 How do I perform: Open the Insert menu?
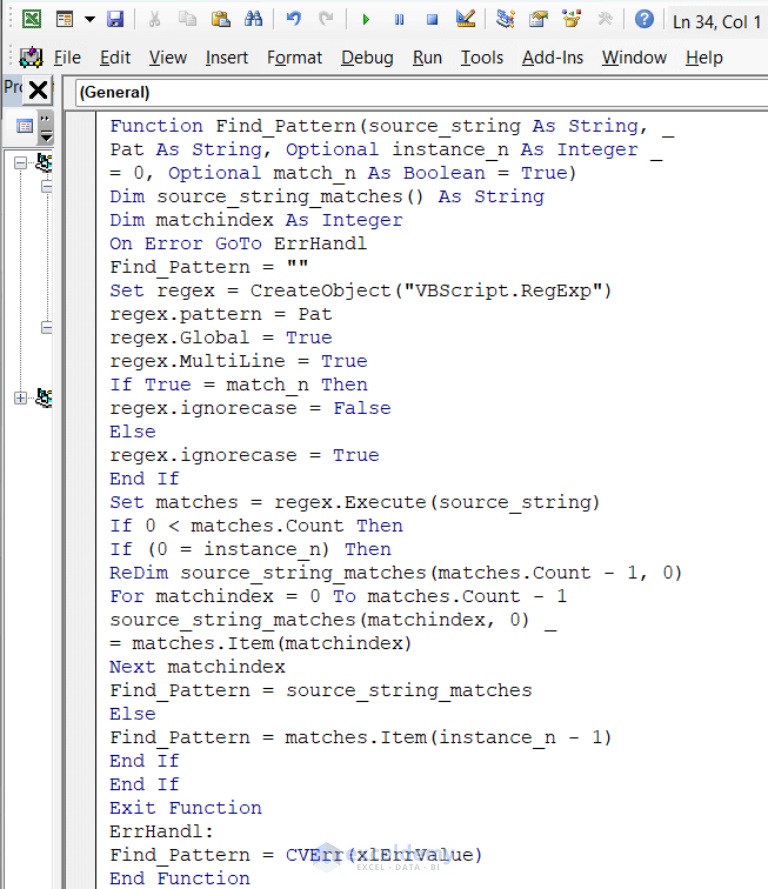[227, 57]
